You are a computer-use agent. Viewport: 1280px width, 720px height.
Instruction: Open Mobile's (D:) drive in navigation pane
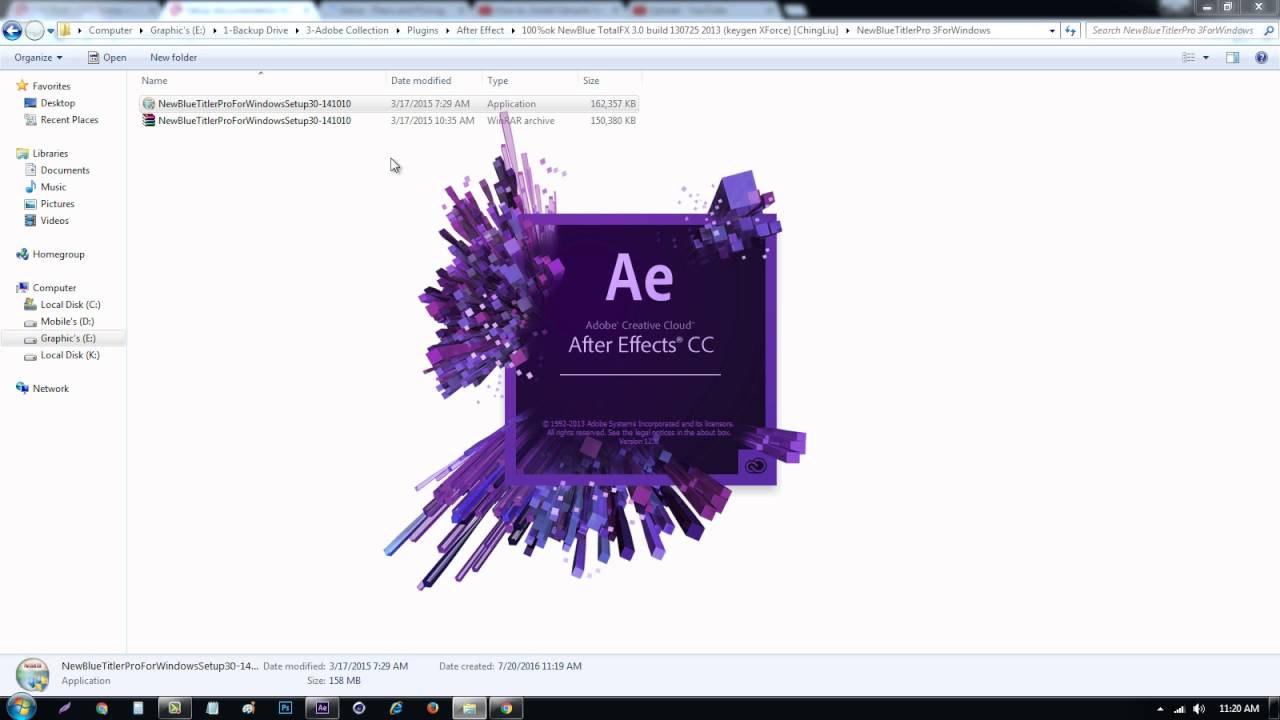coord(67,321)
